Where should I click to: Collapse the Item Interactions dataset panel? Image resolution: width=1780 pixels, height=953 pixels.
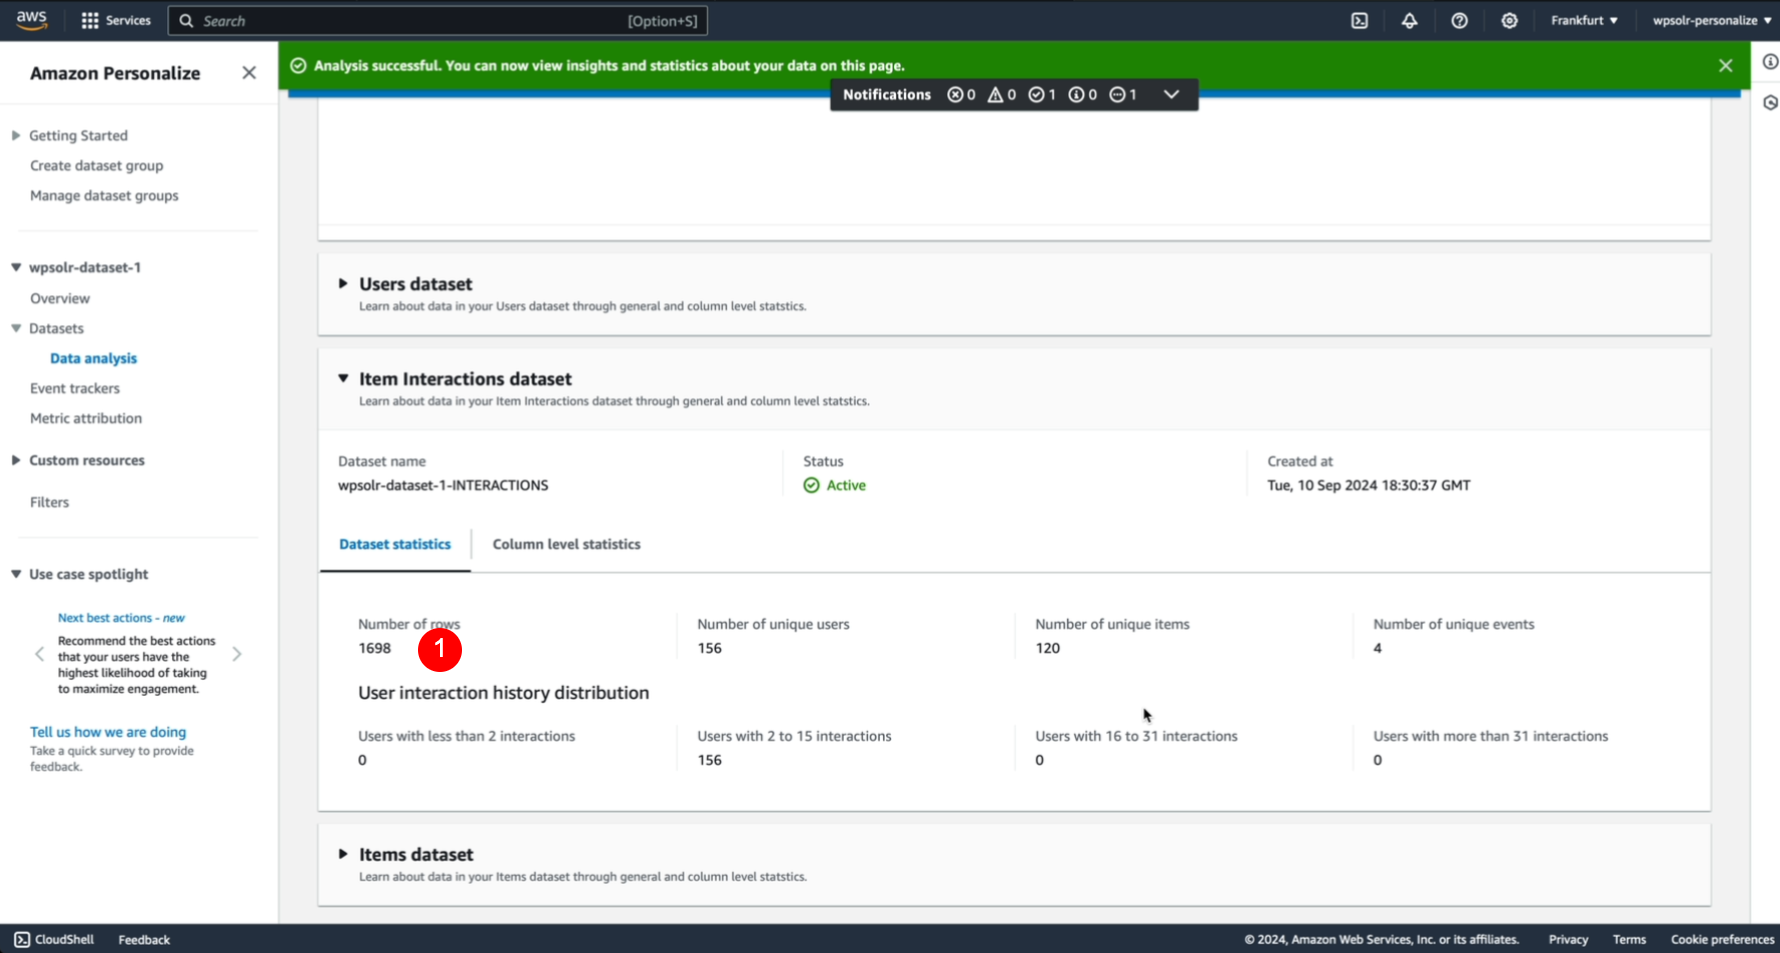tap(343, 379)
